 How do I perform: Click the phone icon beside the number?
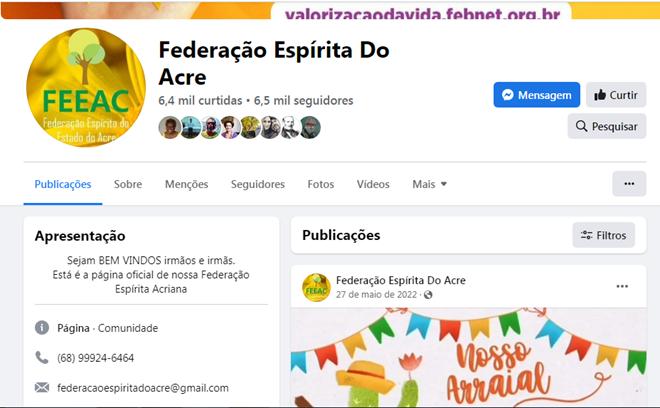[x=42, y=357]
